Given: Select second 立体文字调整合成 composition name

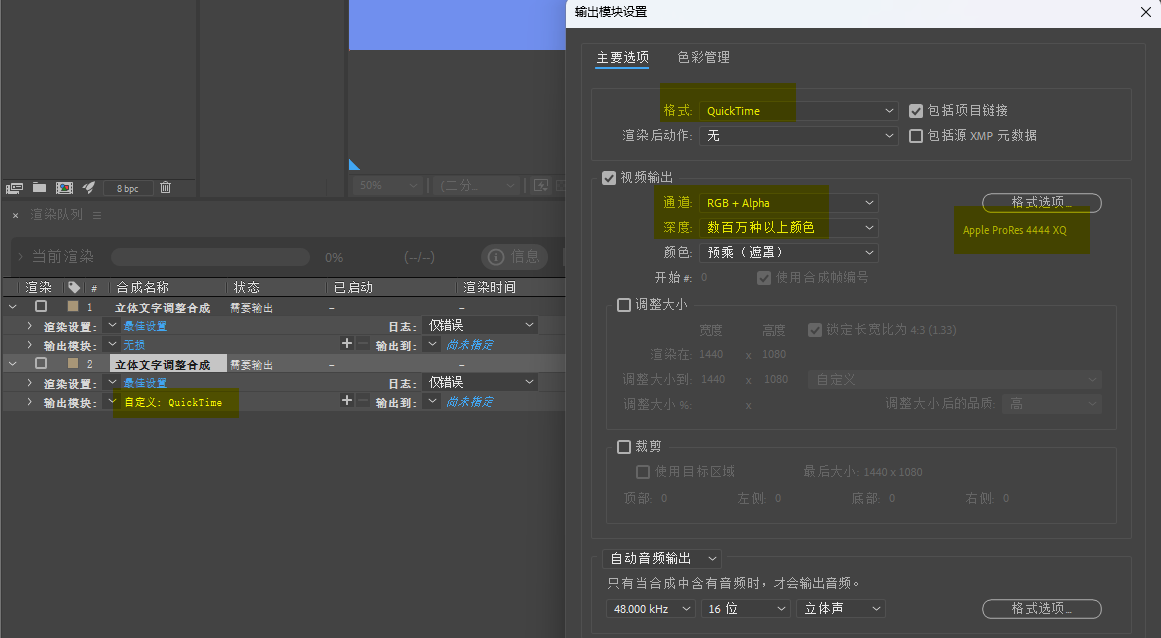Looking at the screenshot, I should [163, 365].
